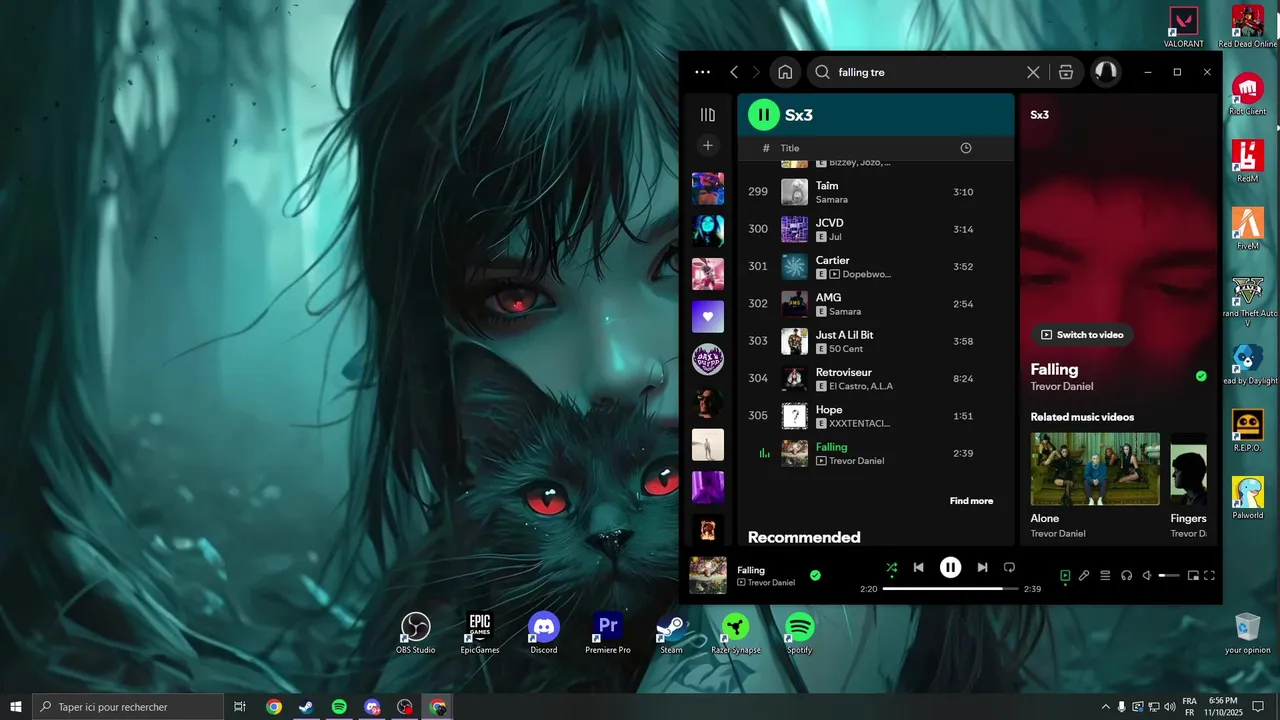This screenshot has height=720, width=1280.
Task: Sort by the clock duration column
Action: (966, 148)
